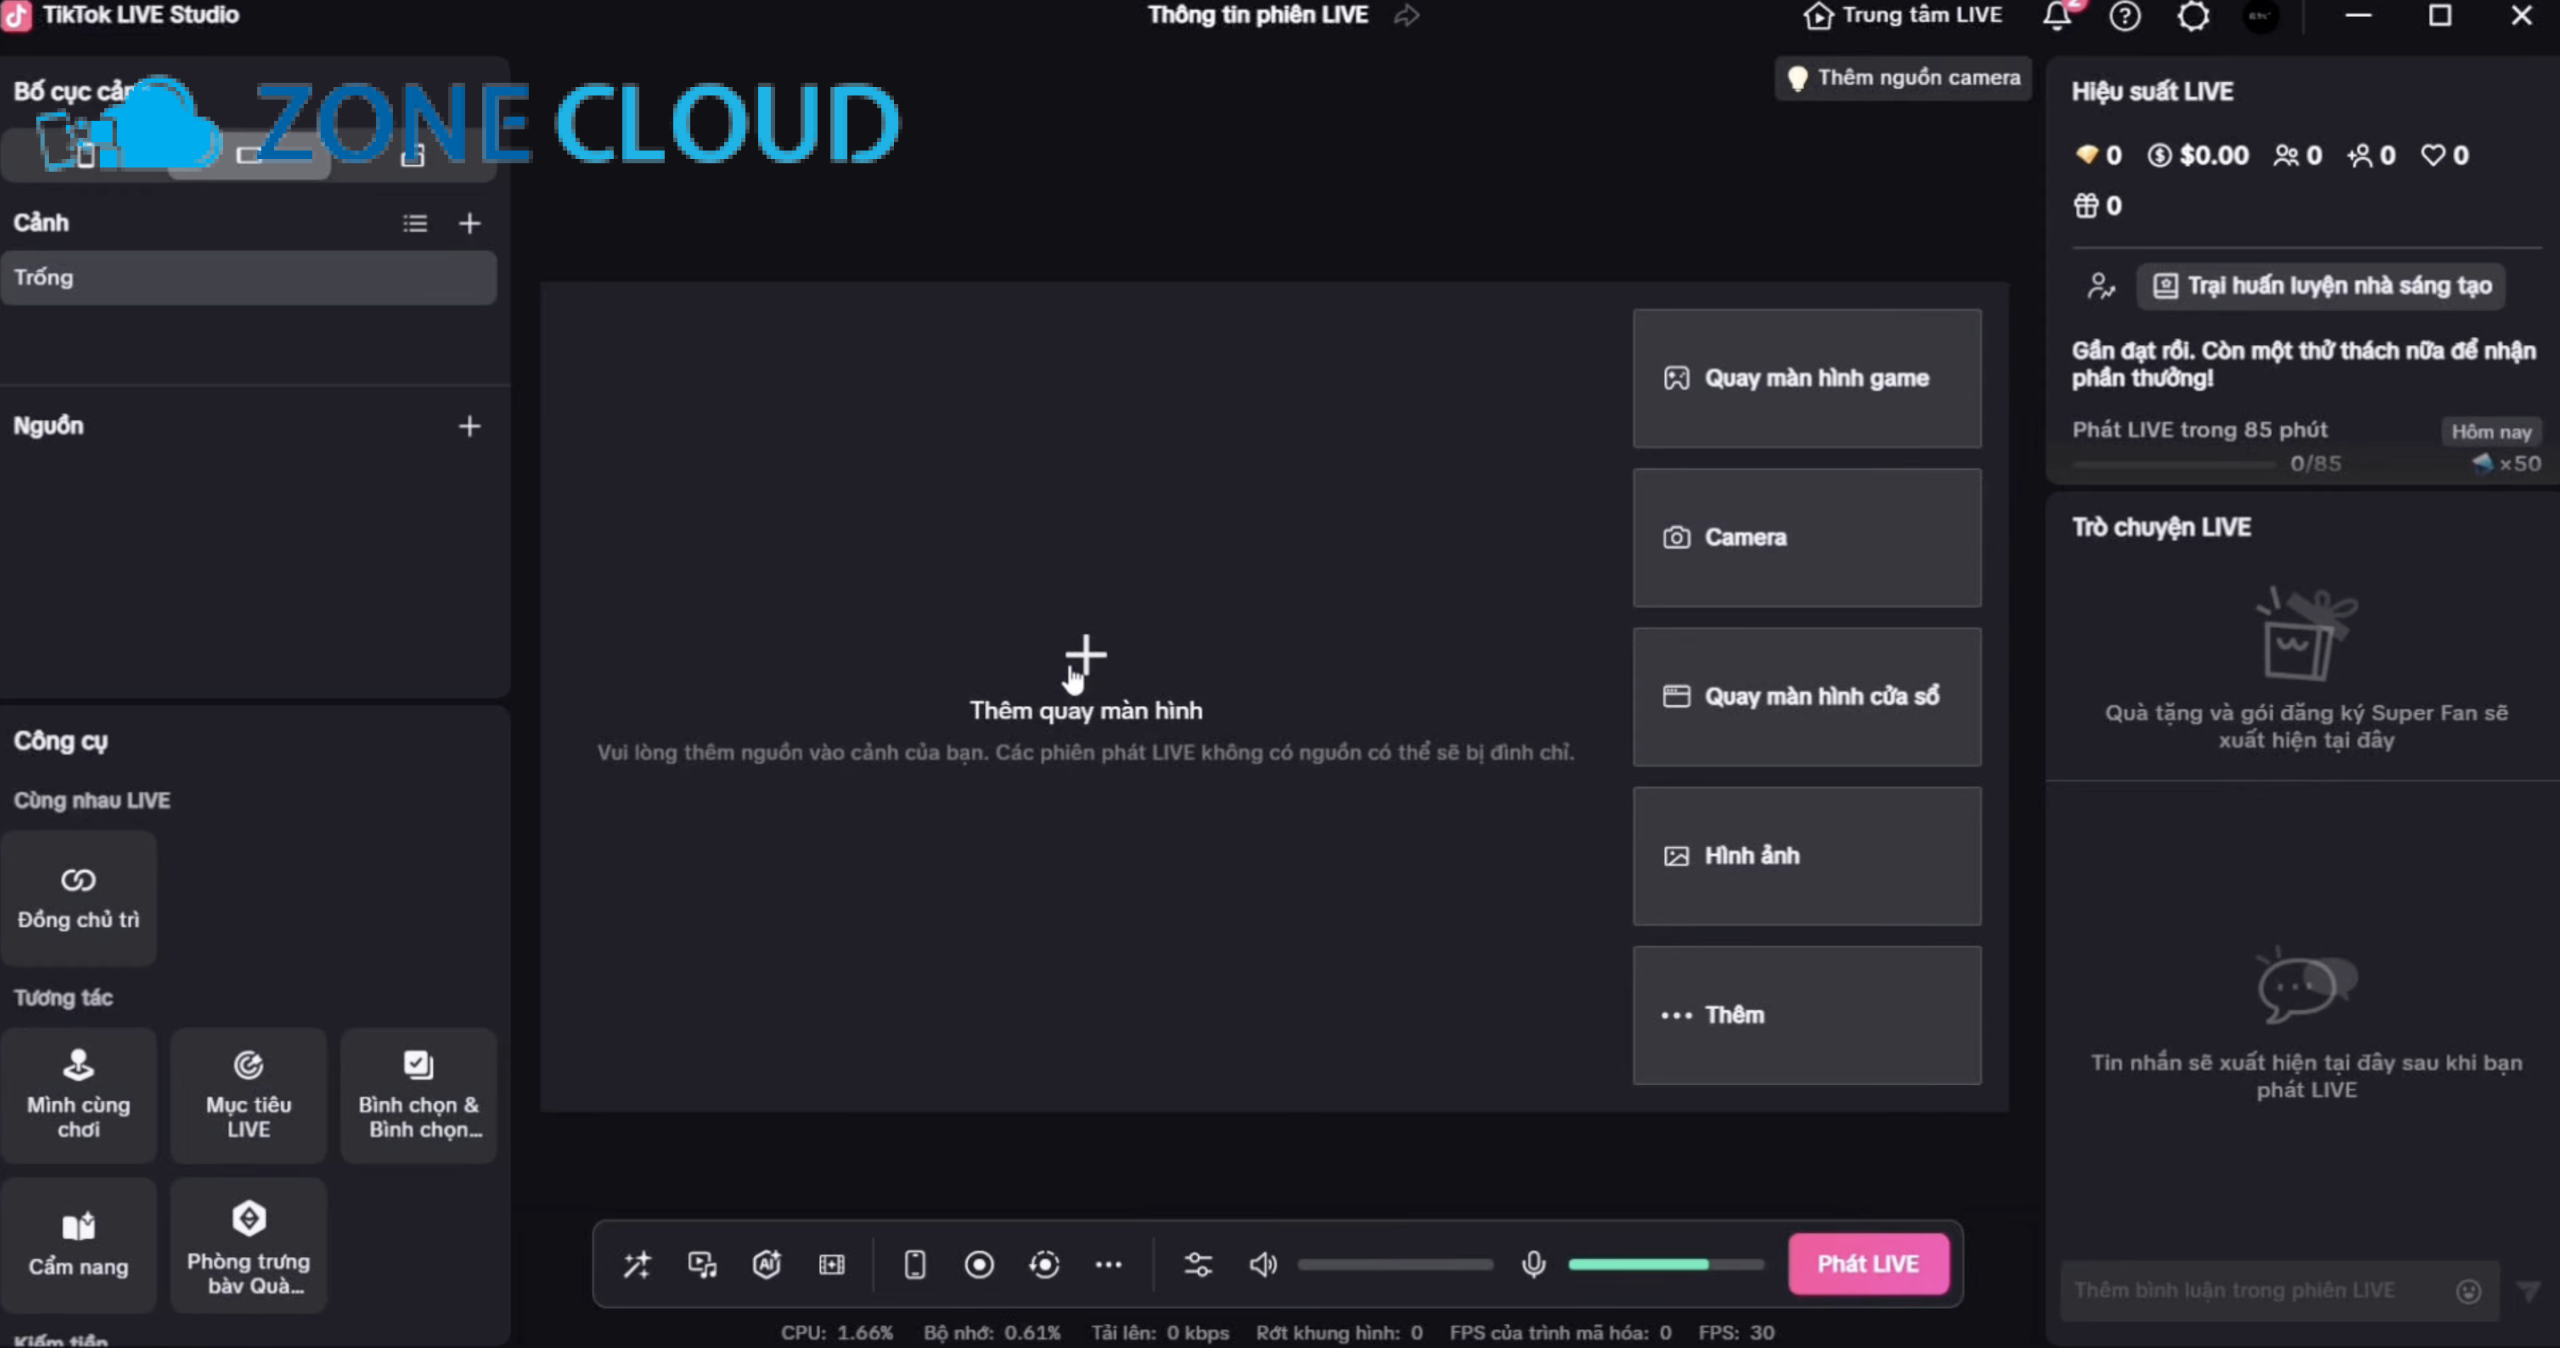
Task: Add Quay màn hình cửa sổ source
Action: (x=1807, y=696)
